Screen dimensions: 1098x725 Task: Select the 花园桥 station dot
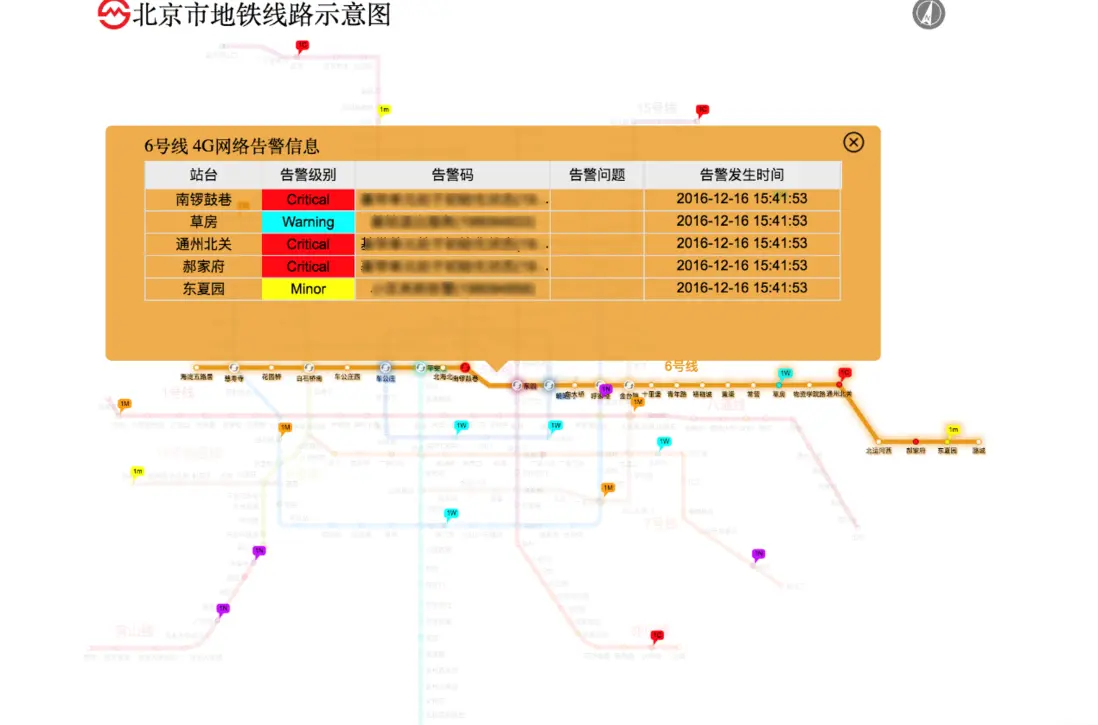pos(271,367)
